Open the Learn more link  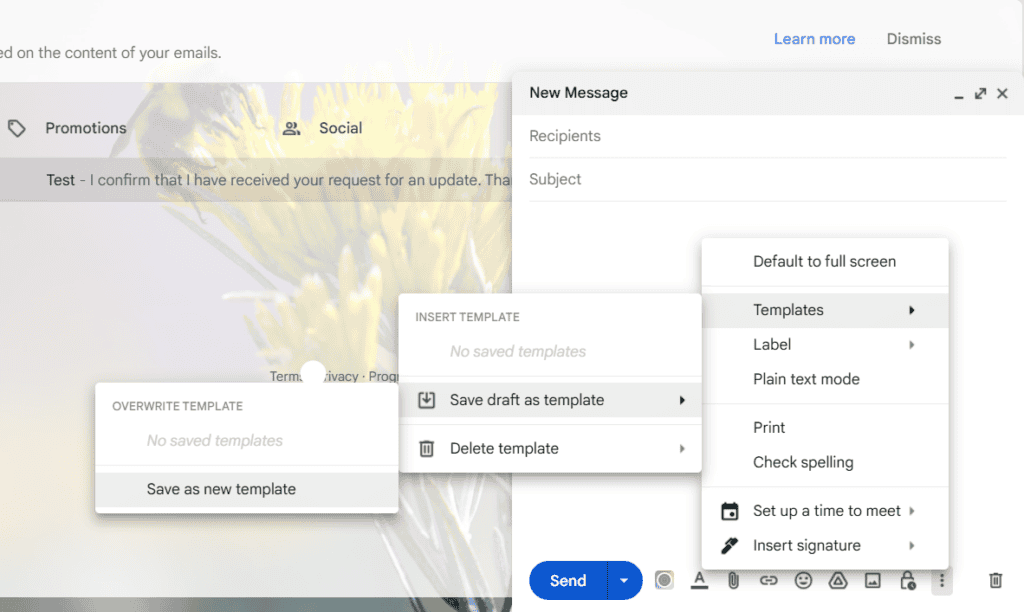(x=814, y=38)
